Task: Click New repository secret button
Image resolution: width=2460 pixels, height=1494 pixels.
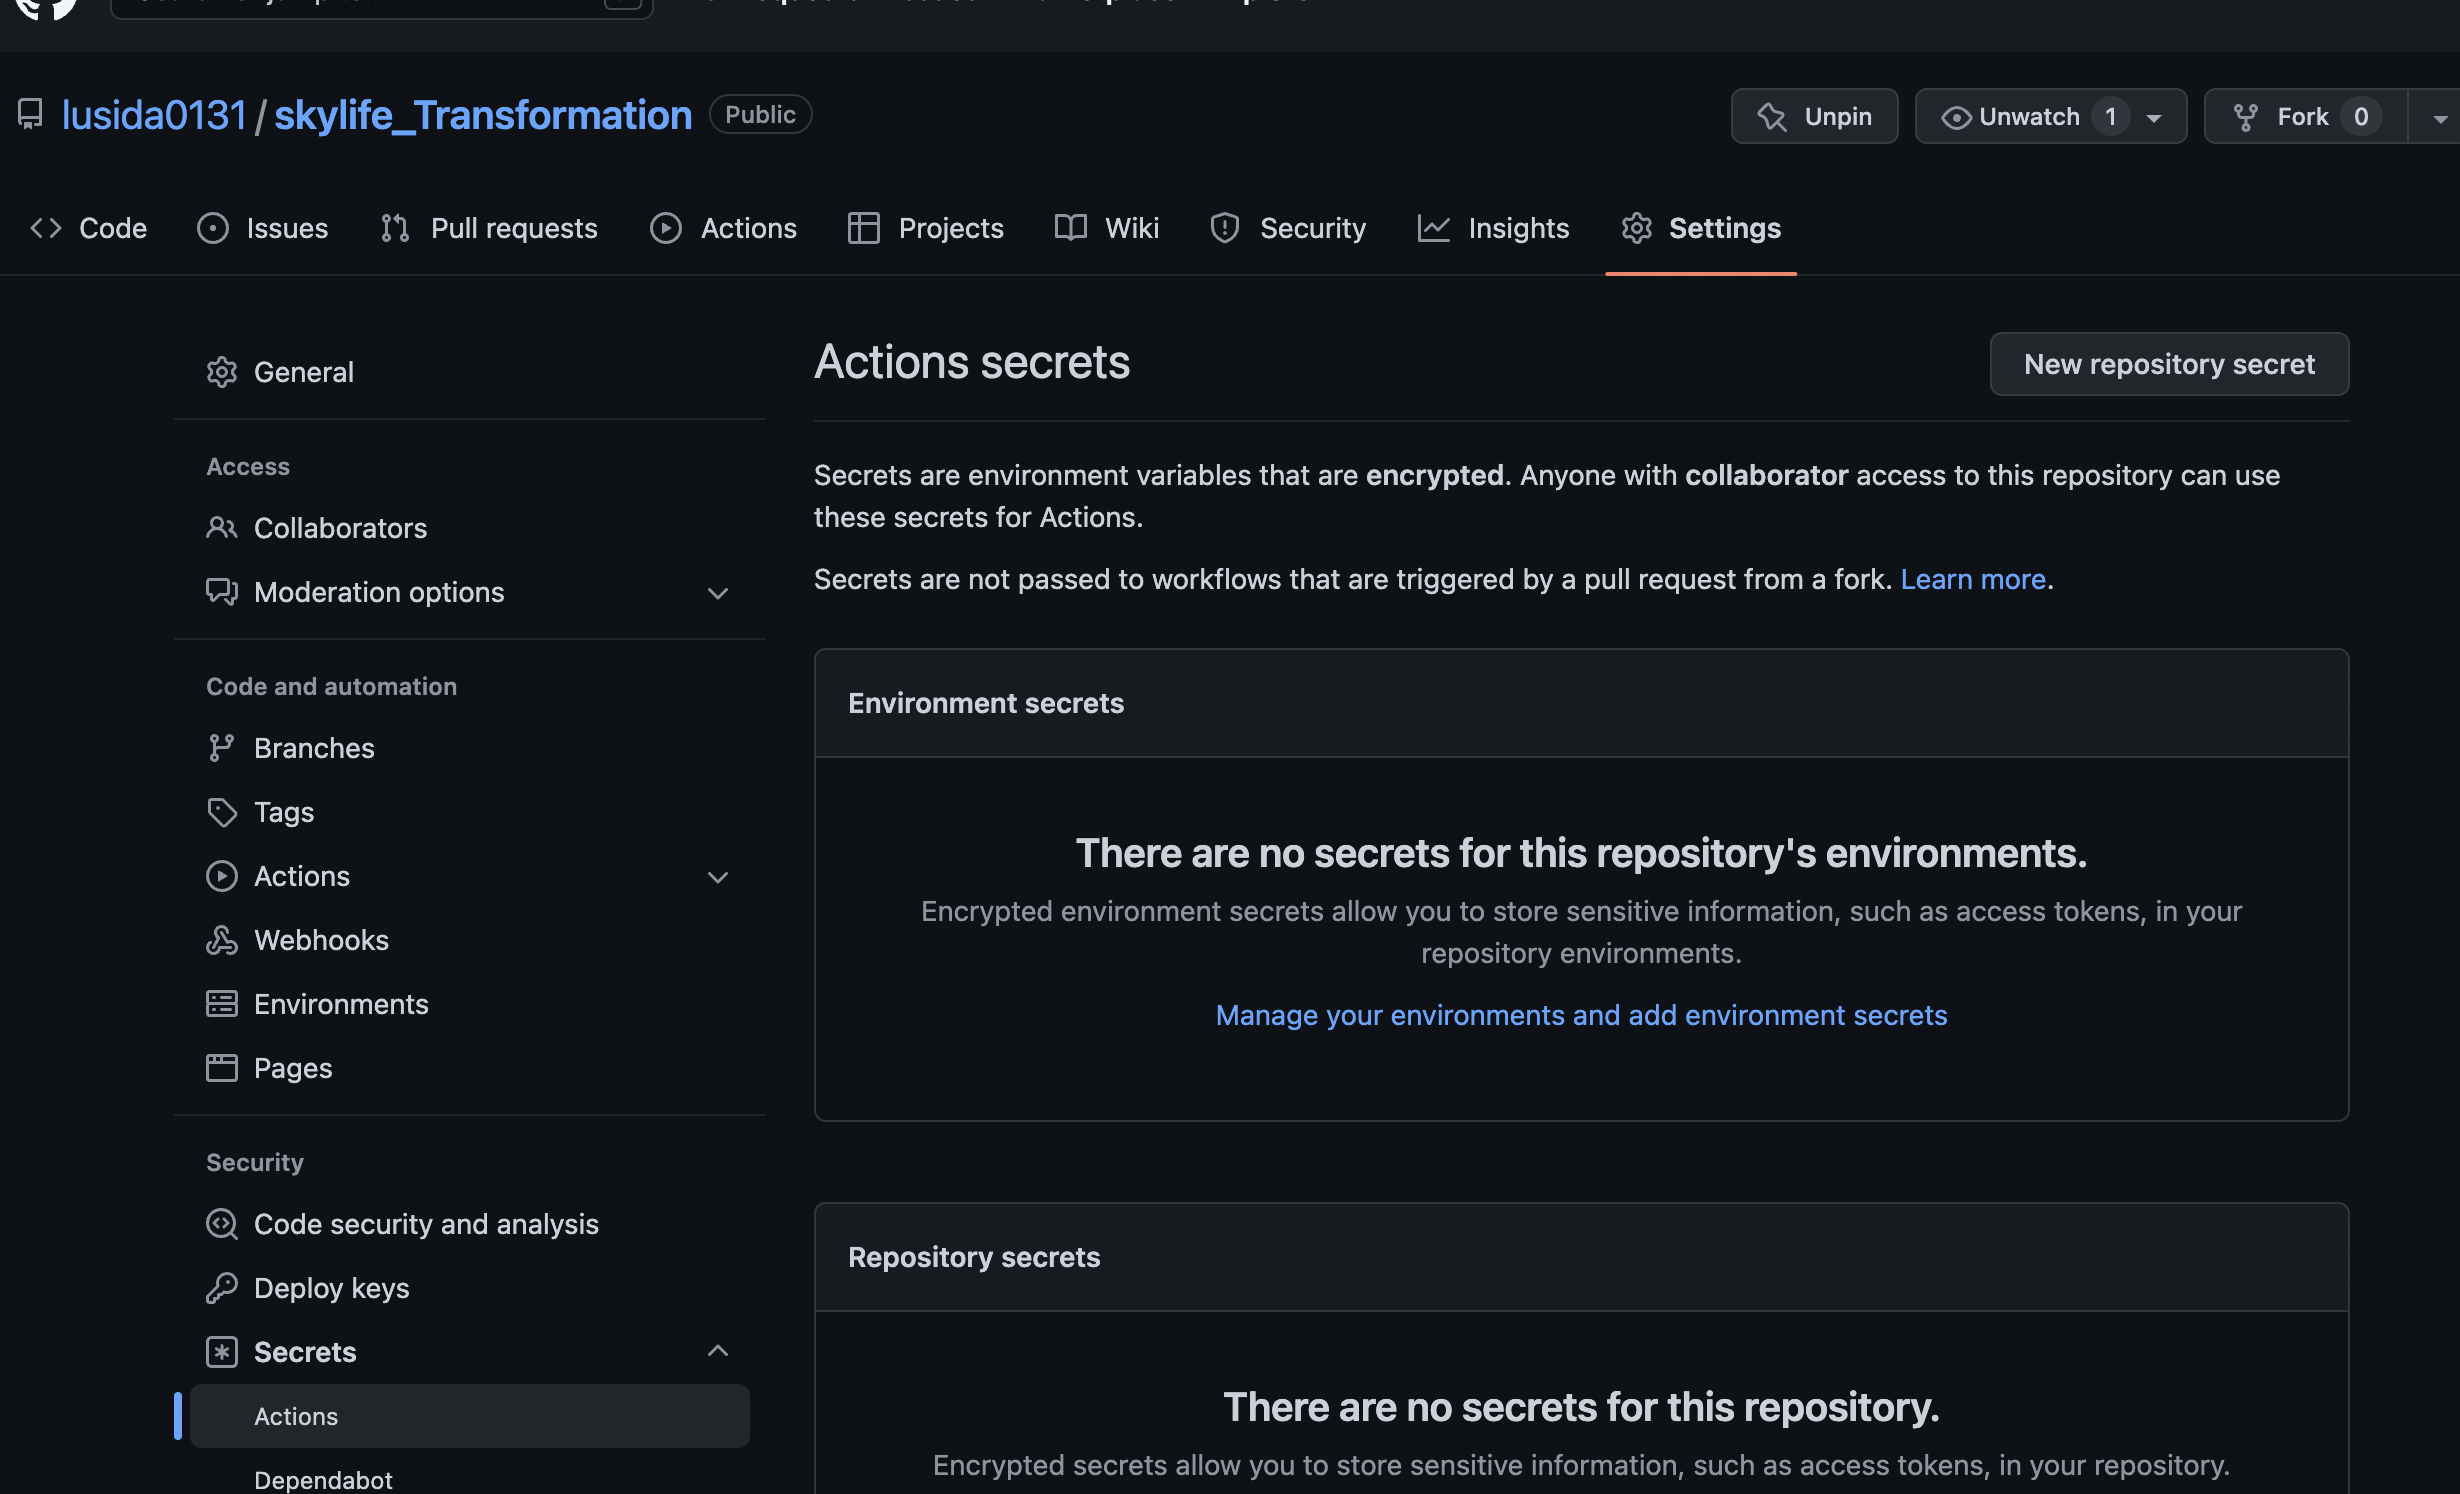Action: (2169, 364)
